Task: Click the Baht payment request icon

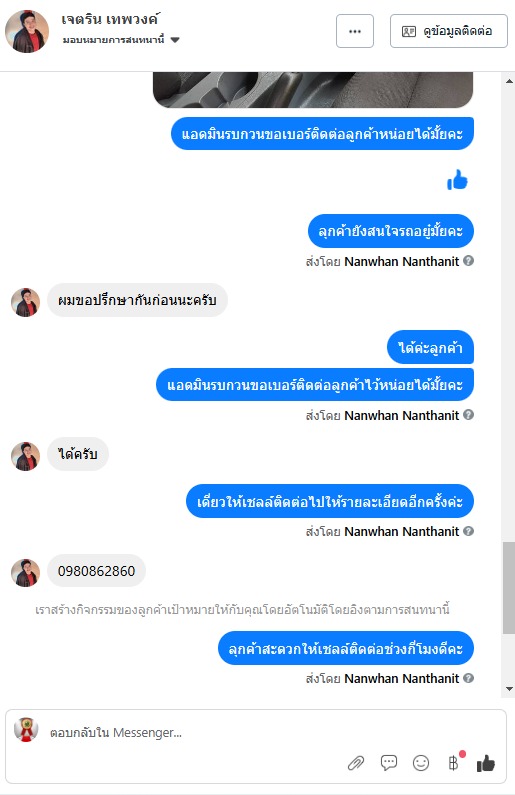Action: pos(453,763)
